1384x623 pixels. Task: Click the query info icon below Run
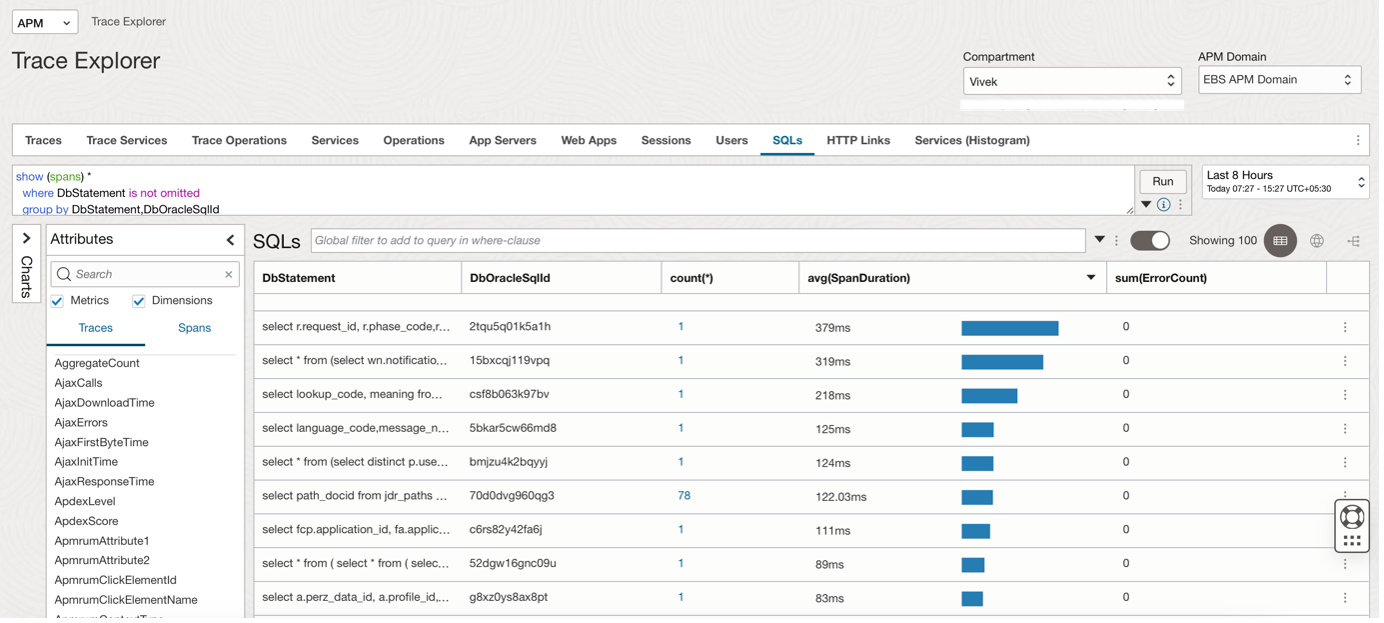click(1163, 205)
